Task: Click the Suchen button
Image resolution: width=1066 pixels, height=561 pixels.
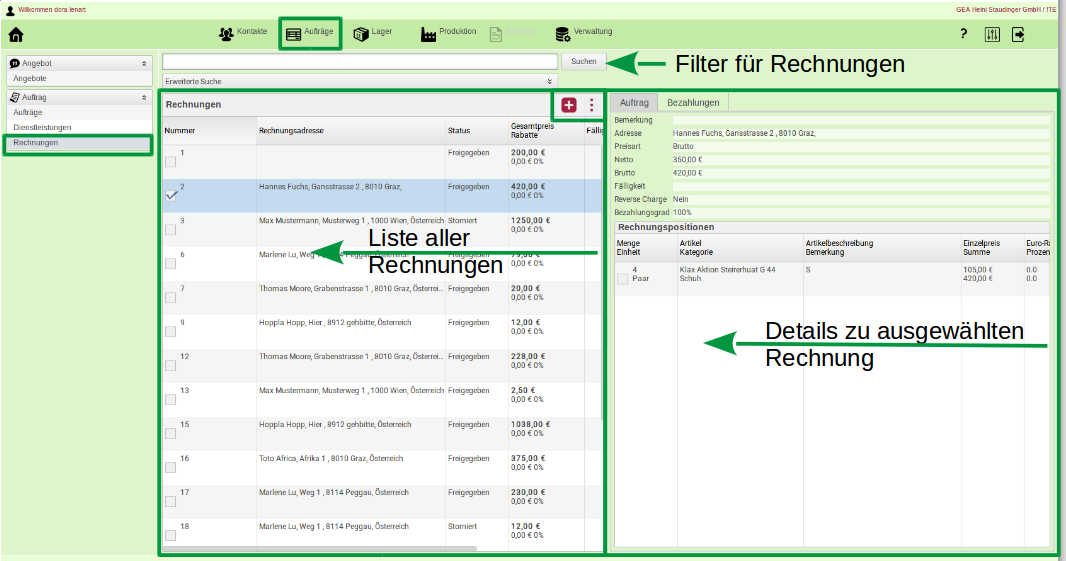Action: (583, 62)
